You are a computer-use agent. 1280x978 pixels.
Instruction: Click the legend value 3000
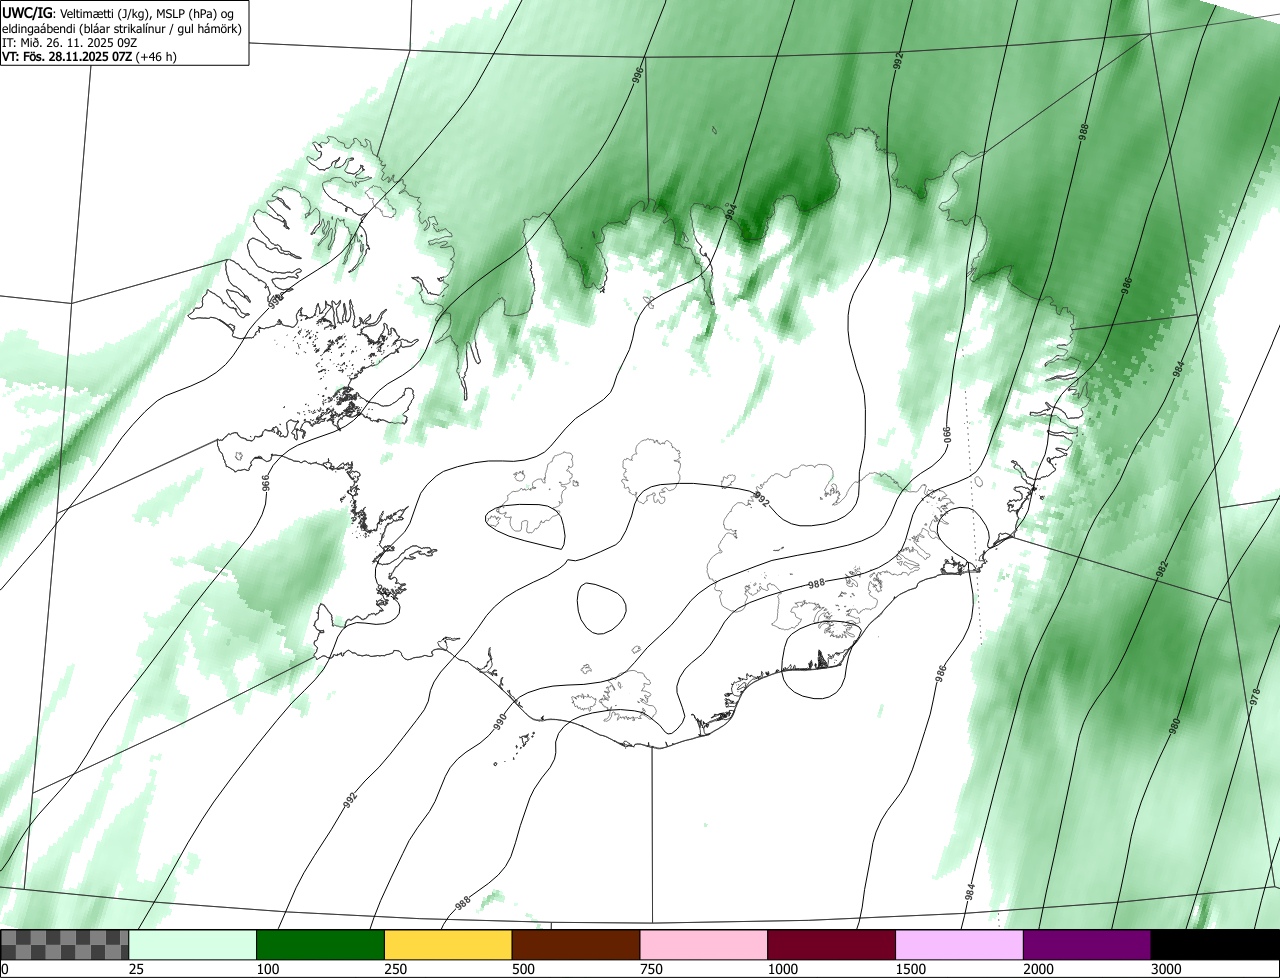click(x=1167, y=969)
